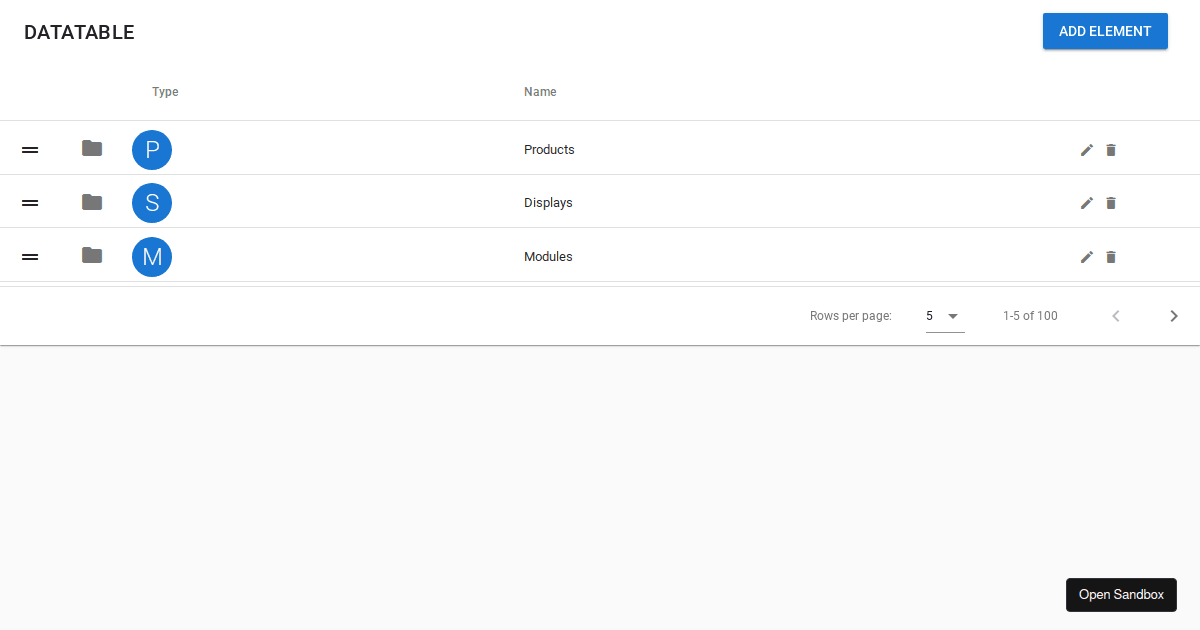Go to the next page with the right chevron
This screenshot has height=630, width=1200.
[1174, 315]
